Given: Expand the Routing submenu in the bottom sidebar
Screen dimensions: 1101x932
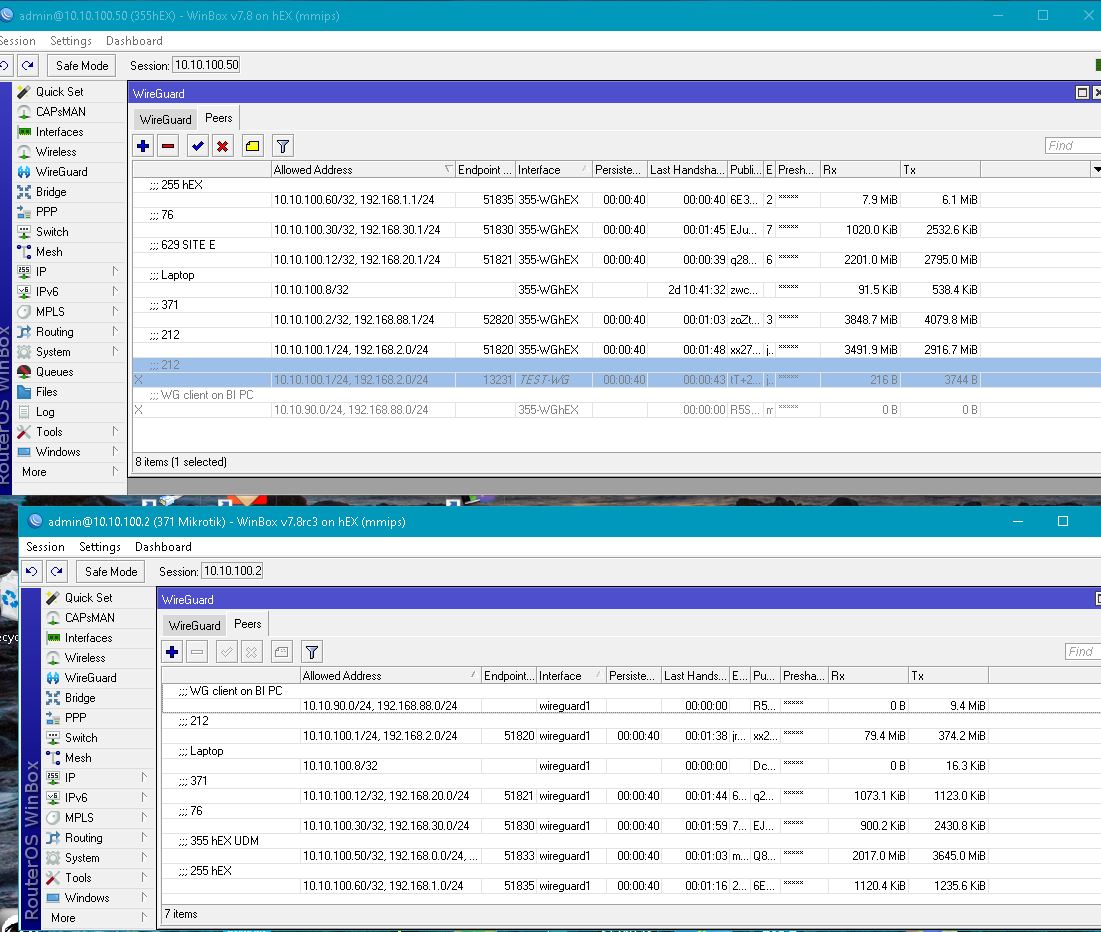Looking at the screenshot, I should (x=97, y=838).
